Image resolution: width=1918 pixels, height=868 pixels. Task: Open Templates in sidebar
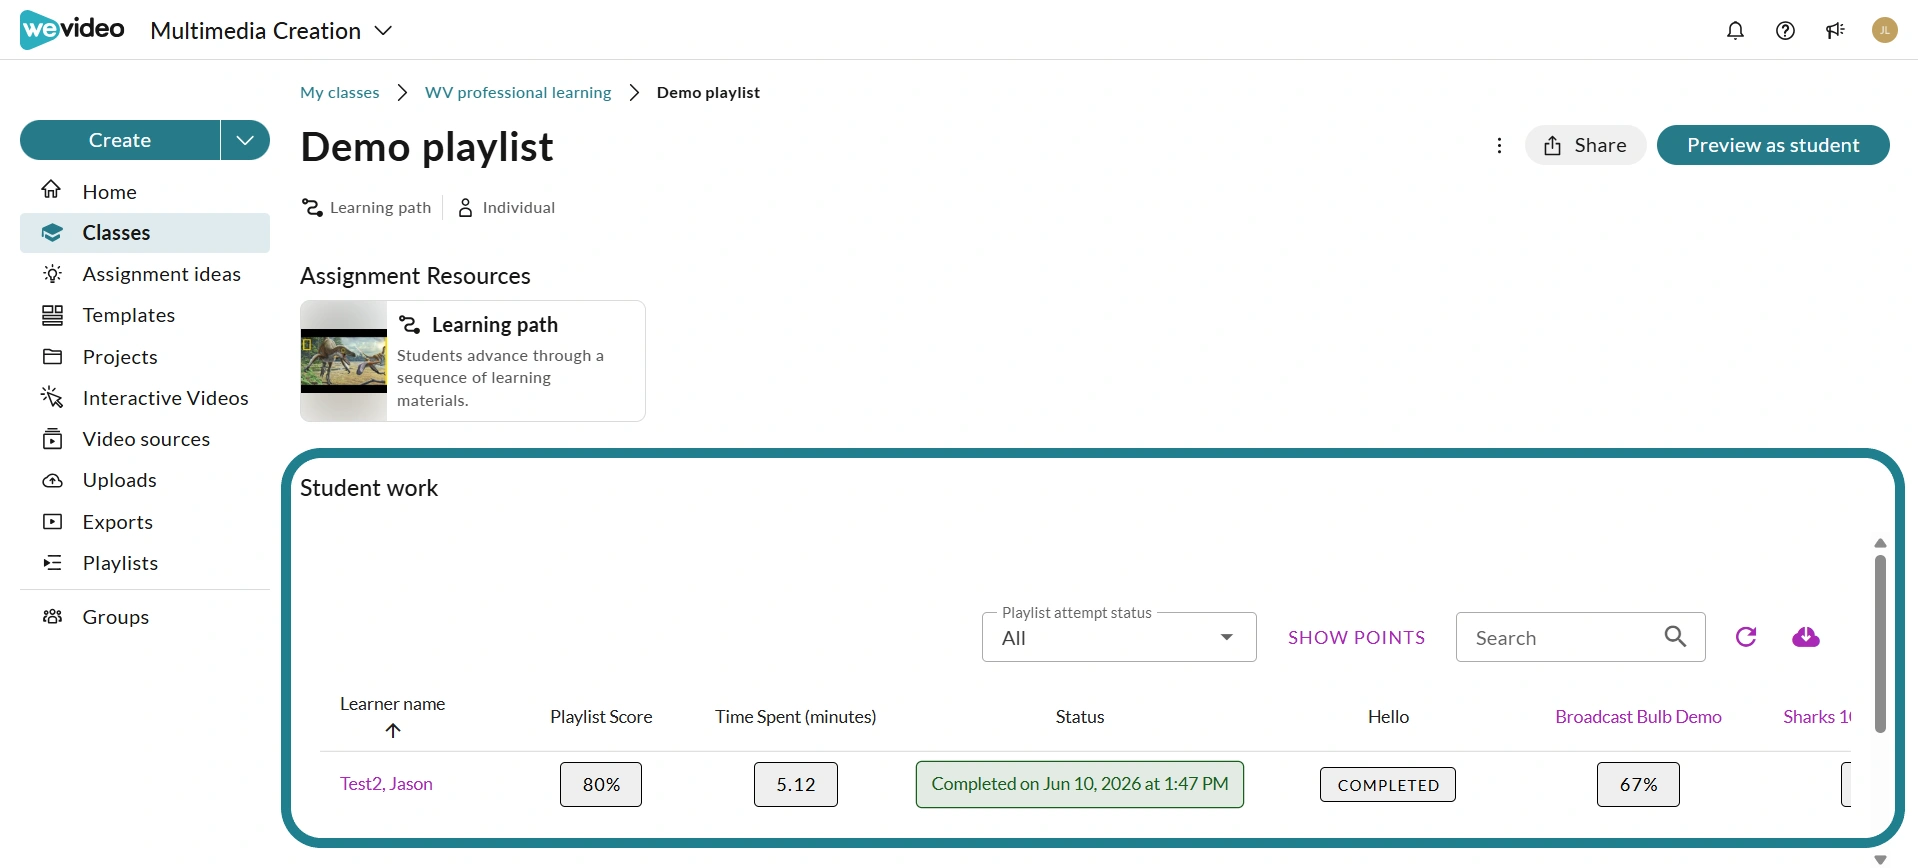coord(145,315)
